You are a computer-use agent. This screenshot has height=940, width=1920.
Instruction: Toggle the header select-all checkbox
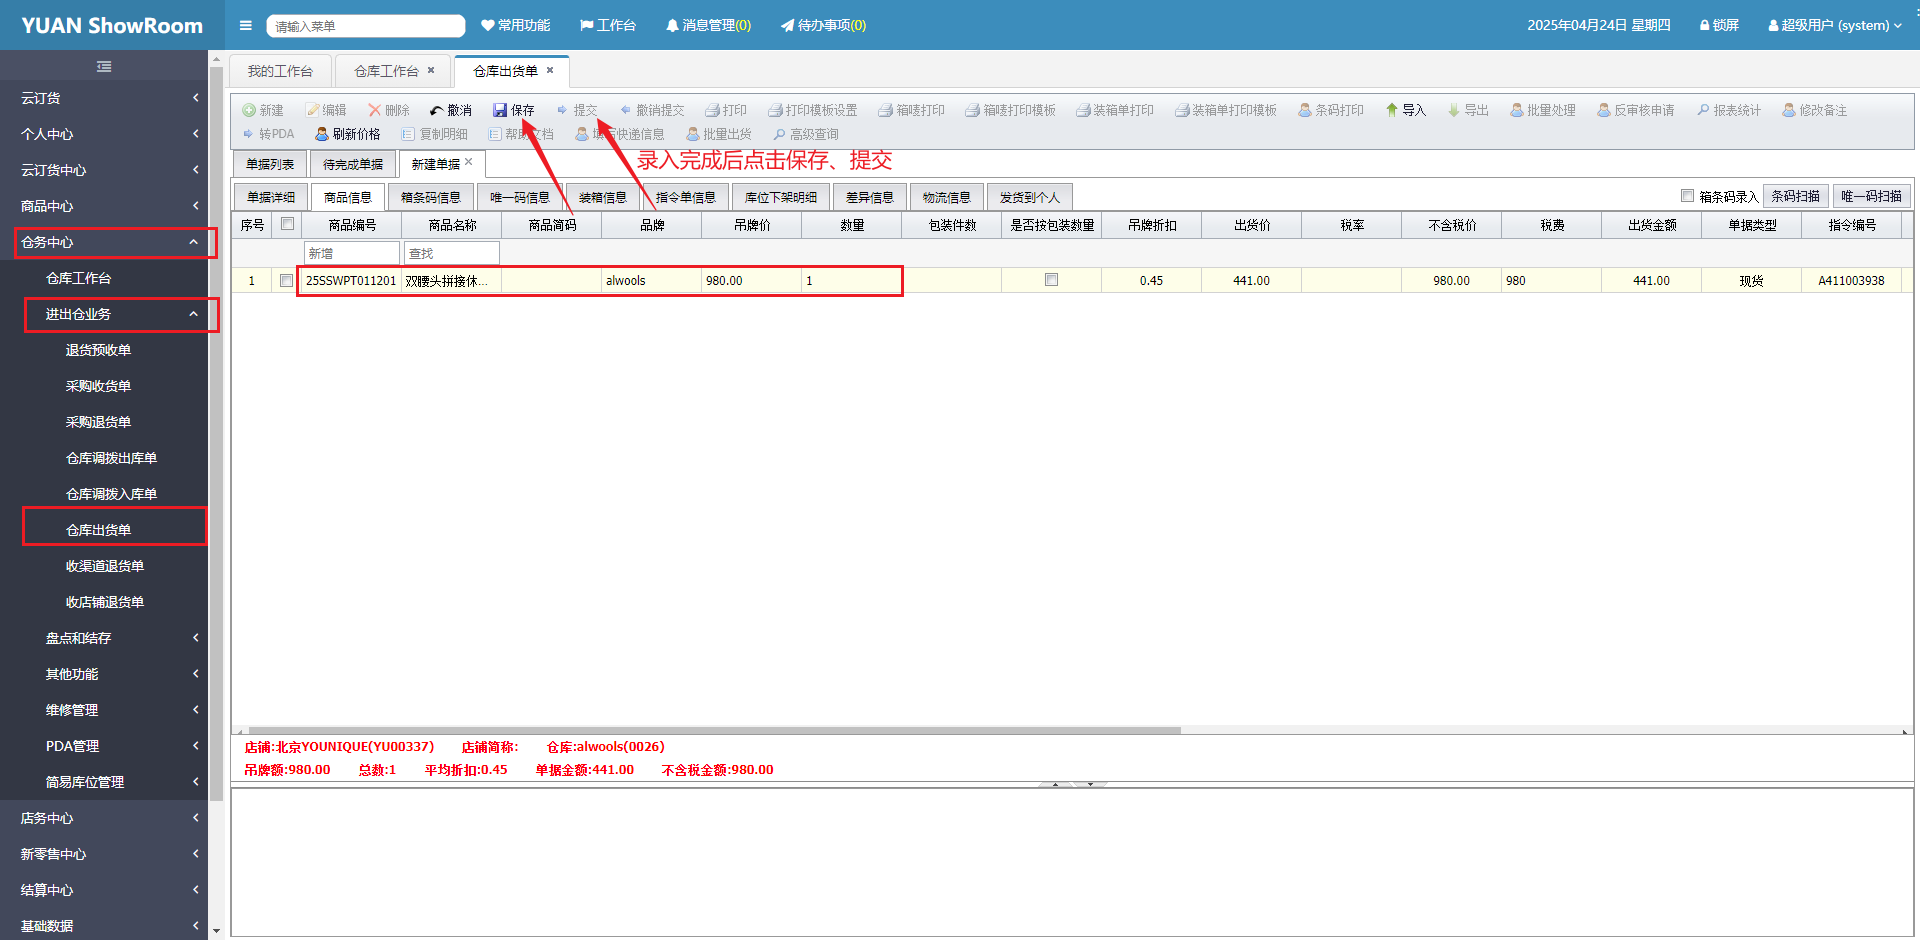click(x=288, y=224)
